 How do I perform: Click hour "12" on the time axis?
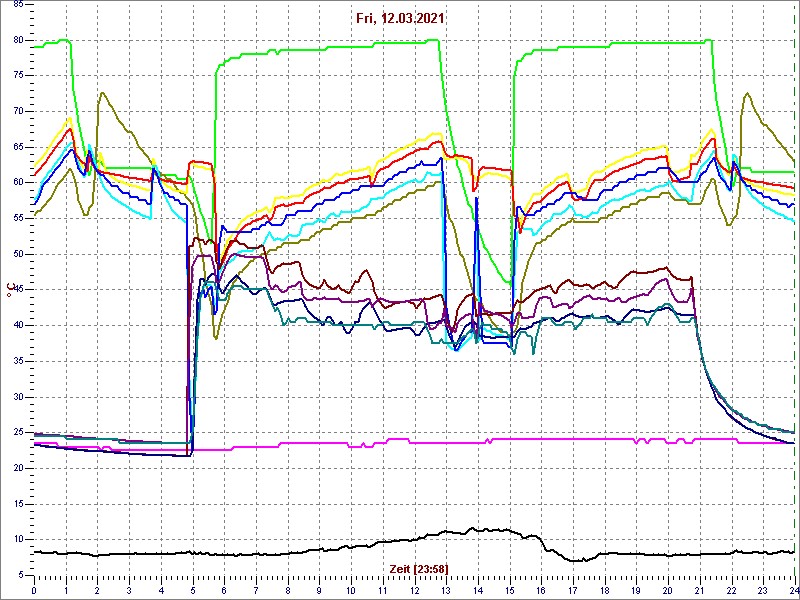tap(414, 590)
